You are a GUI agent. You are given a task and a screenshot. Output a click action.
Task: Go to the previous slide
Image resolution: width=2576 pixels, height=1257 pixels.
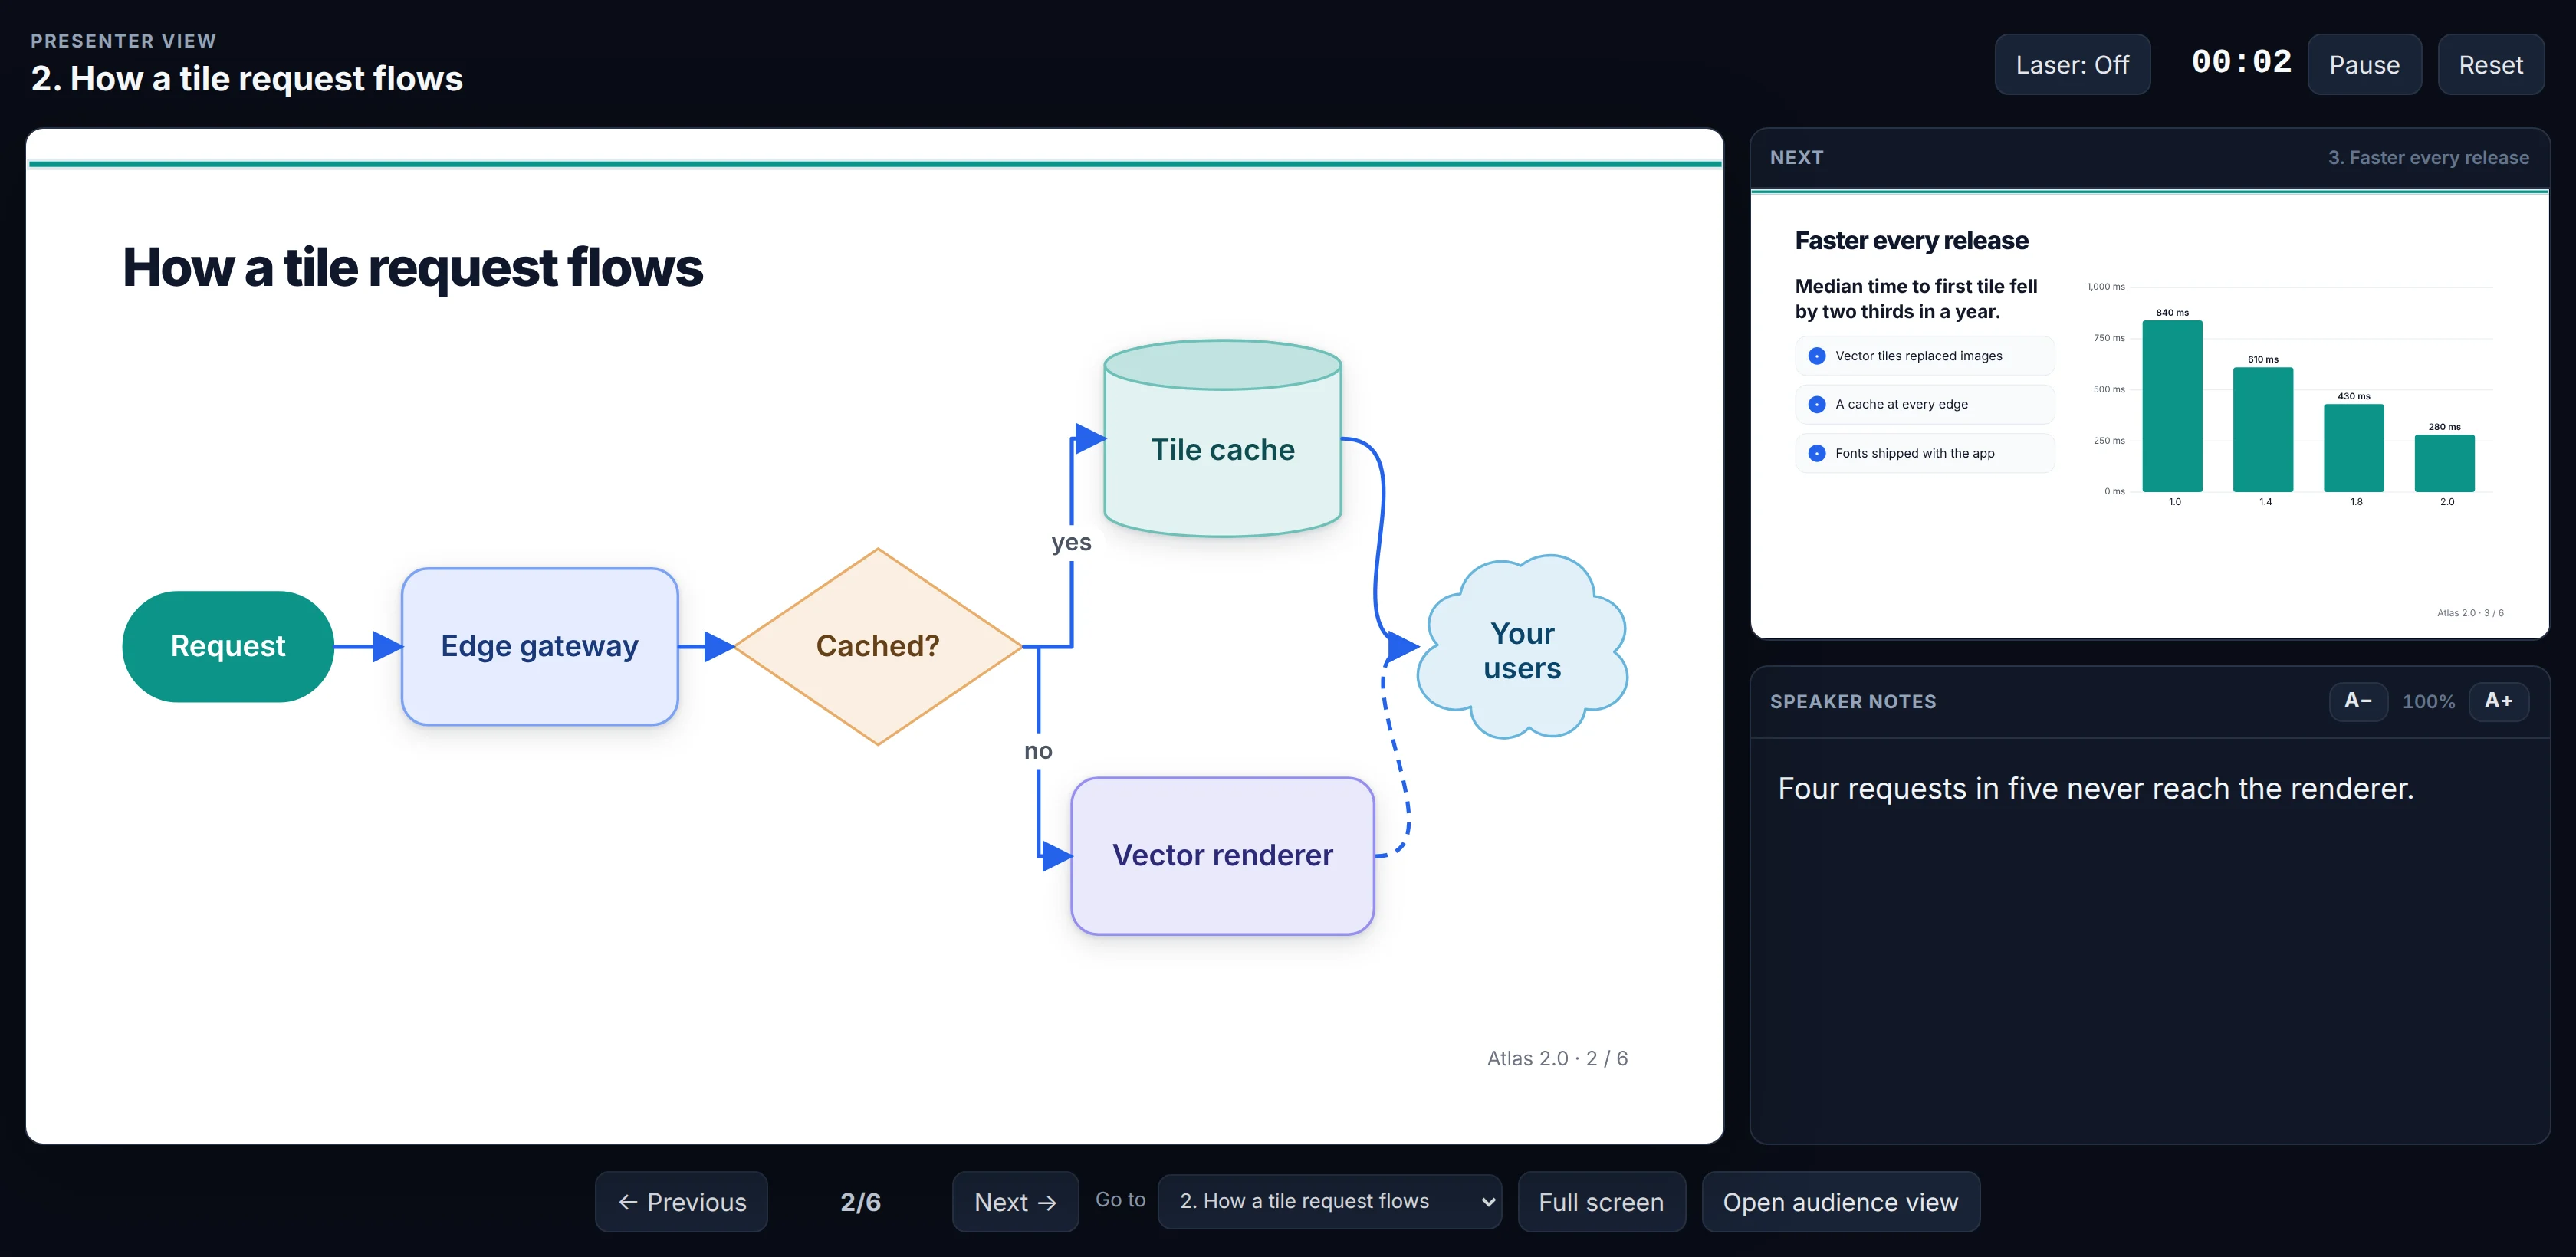(x=681, y=1202)
